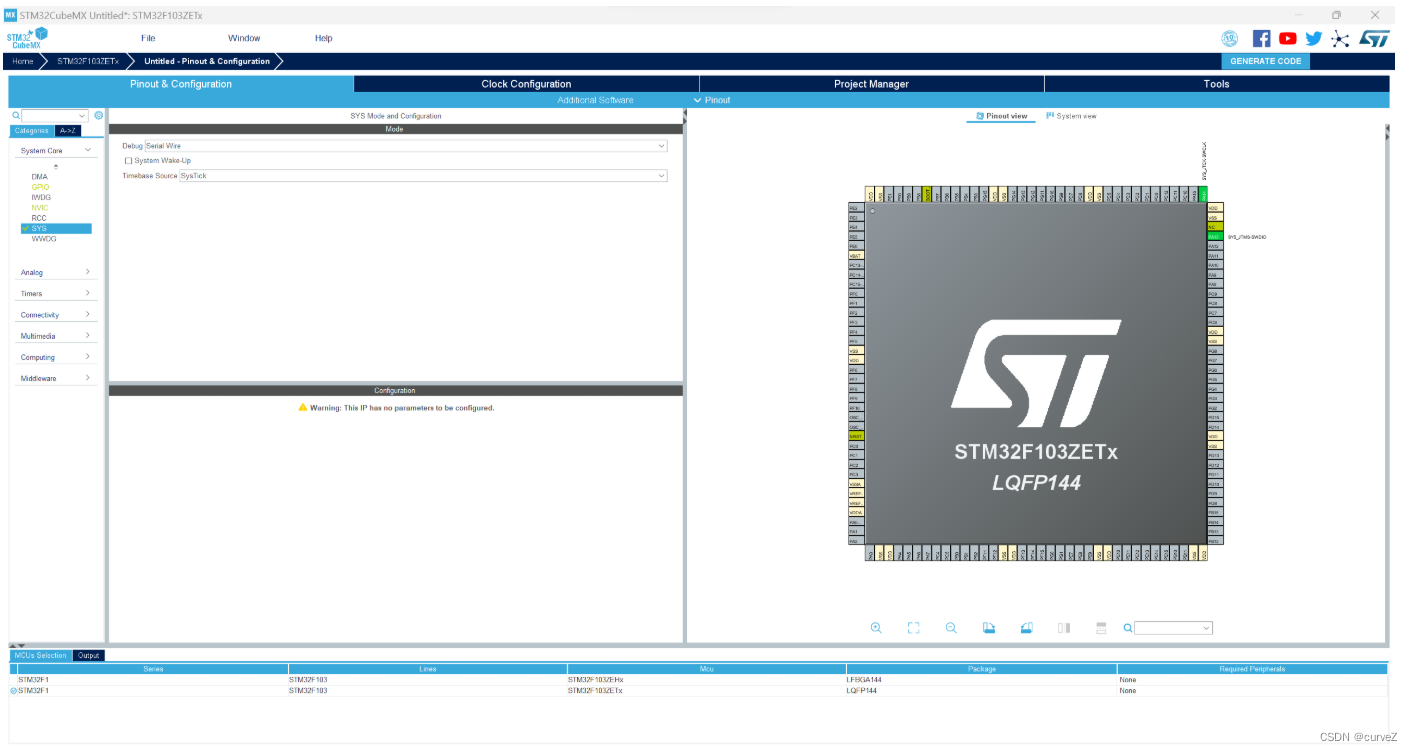Open the ST Facebook page icon
Image resolution: width=1413 pixels, height=751 pixels.
pyautogui.click(x=1262, y=38)
